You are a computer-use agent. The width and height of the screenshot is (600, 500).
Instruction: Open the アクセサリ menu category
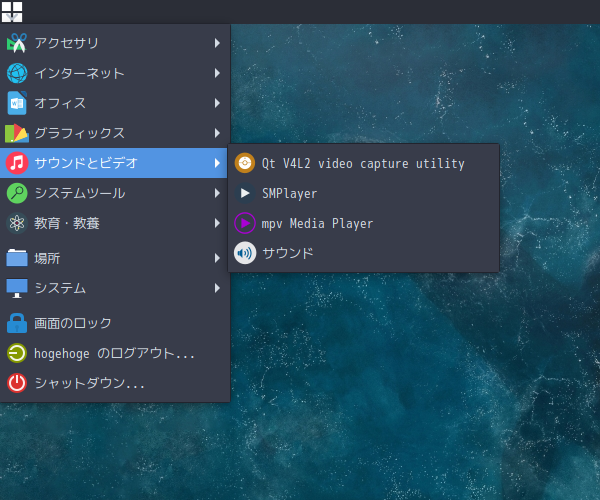(x=115, y=43)
